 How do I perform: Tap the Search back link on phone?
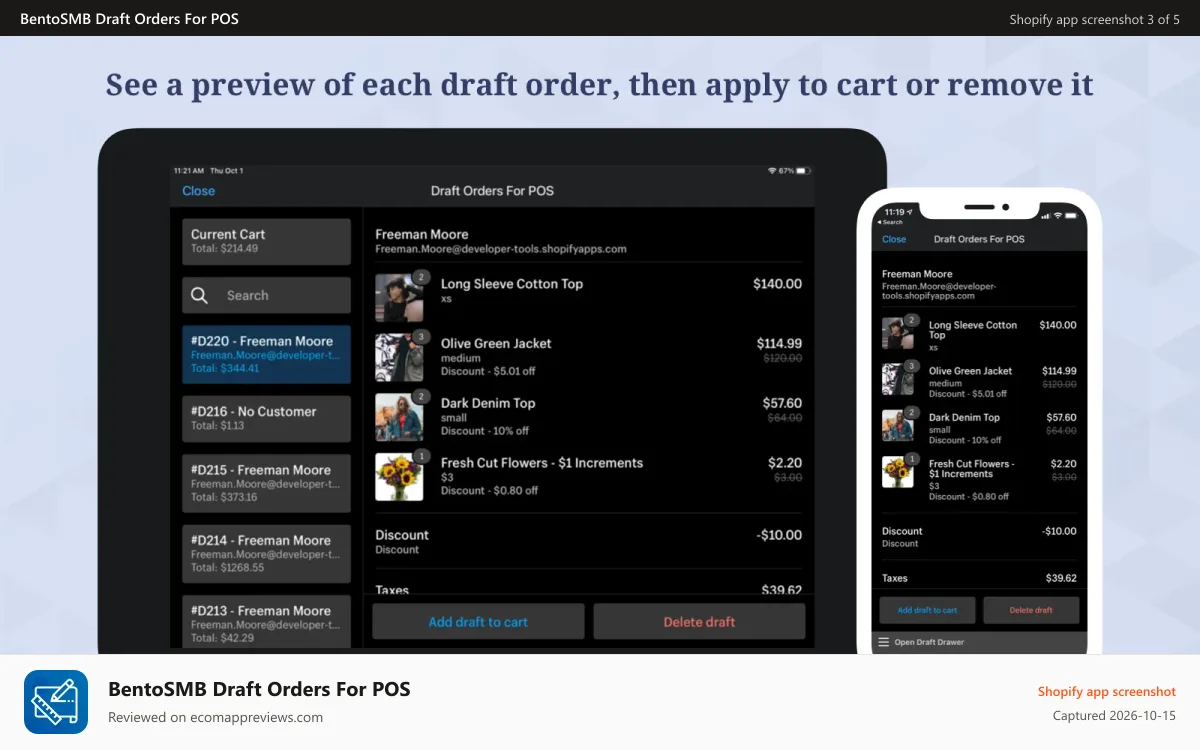tap(888, 222)
